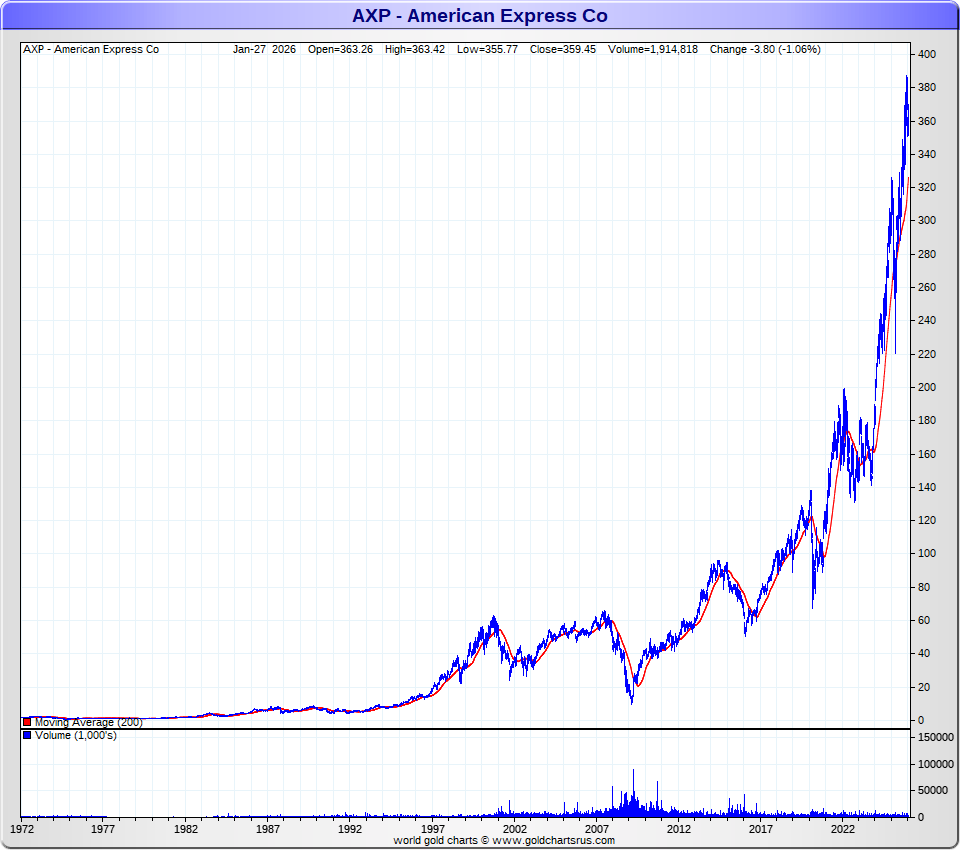Click the 2022 x-axis year label
Screen dimensions: 960x850
[843, 829]
